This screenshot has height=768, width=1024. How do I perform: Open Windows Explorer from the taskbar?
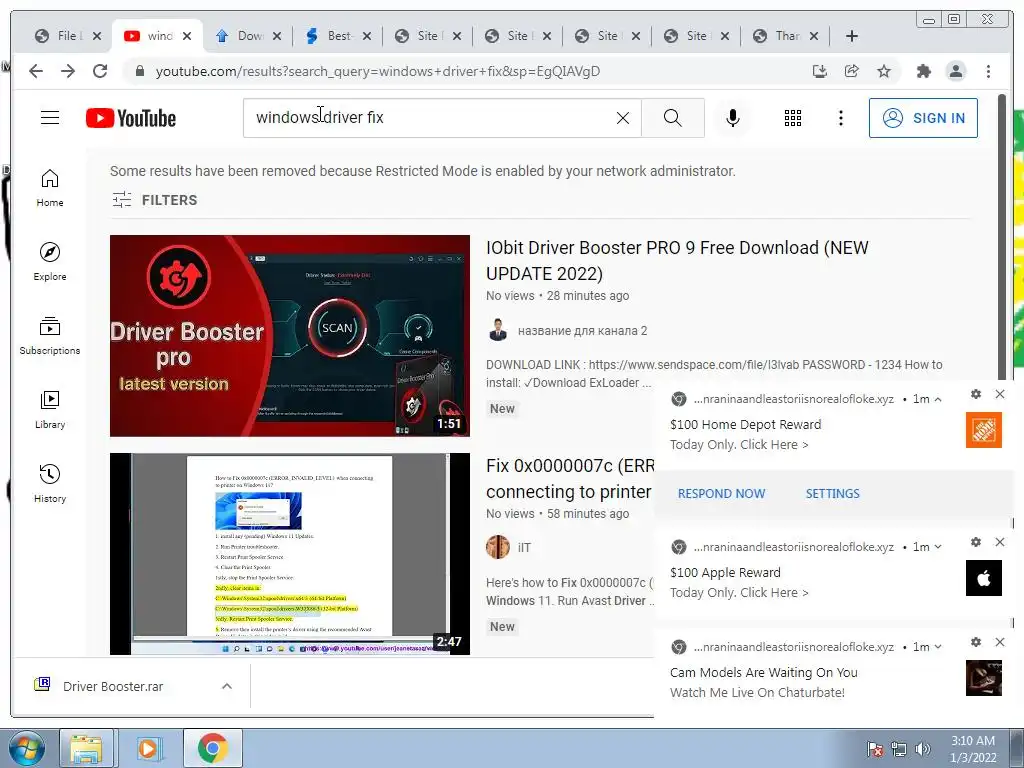pos(86,748)
